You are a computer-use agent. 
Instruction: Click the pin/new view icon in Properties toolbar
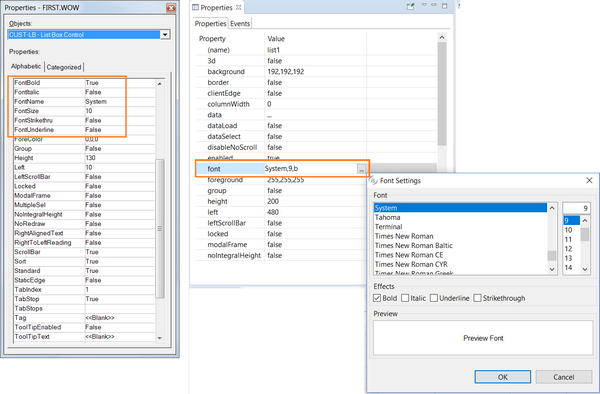pyautogui.click(x=410, y=7)
